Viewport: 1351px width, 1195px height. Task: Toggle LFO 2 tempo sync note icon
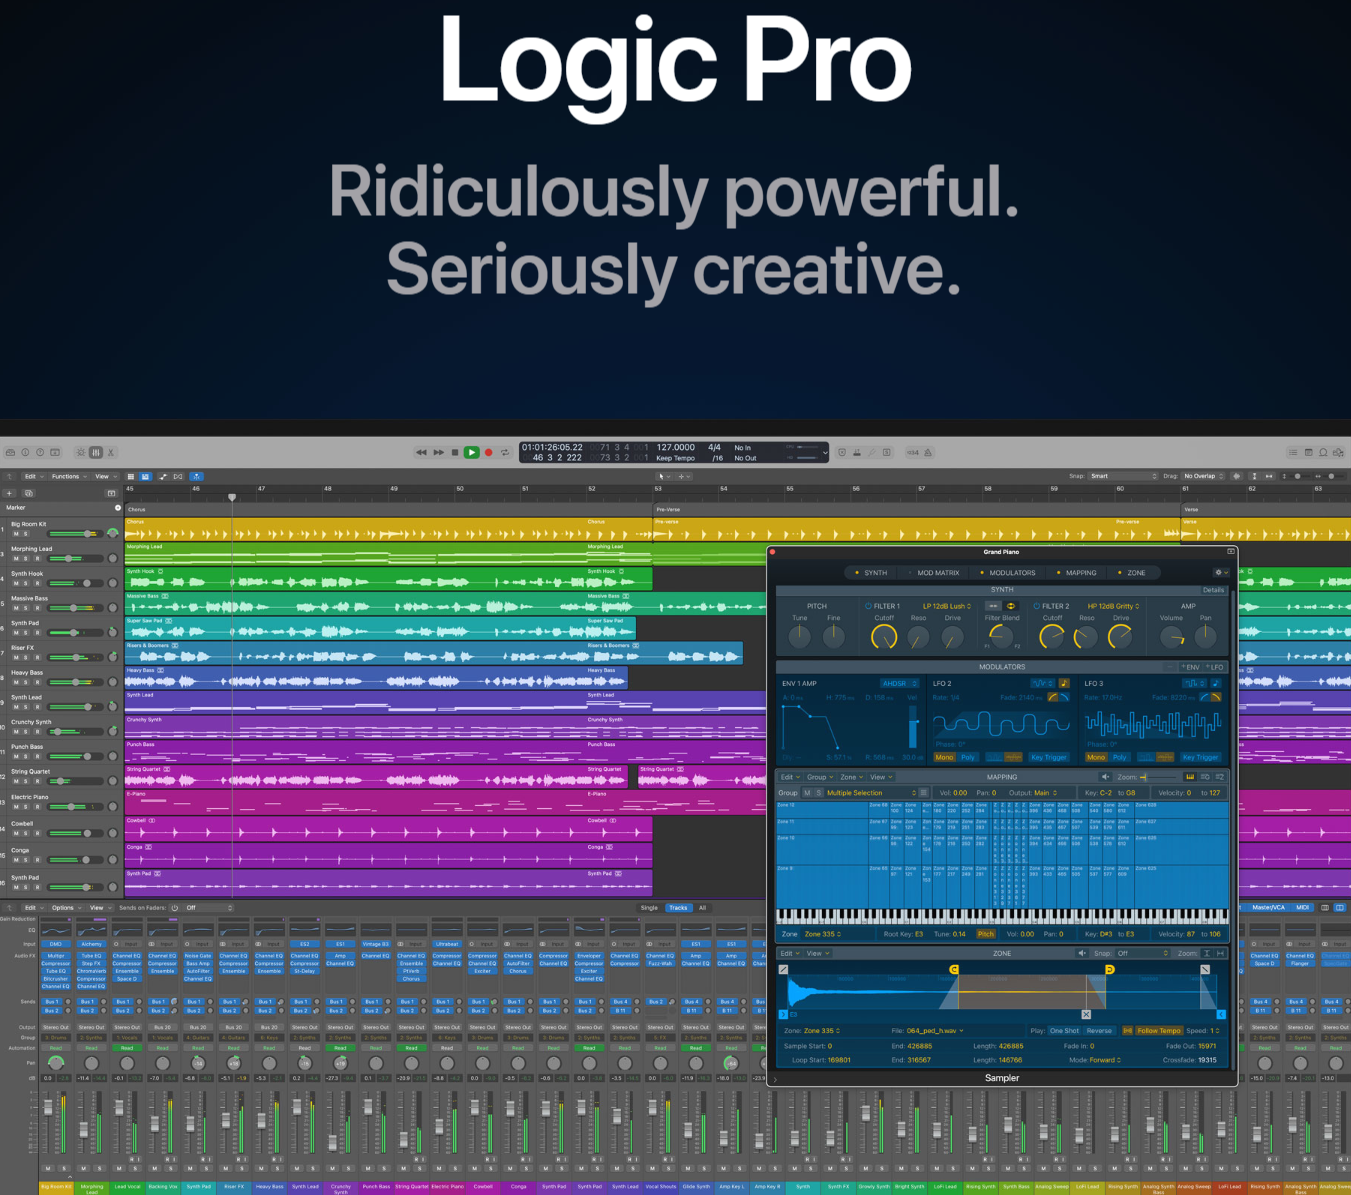pyautogui.click(x=1064, y=684)
